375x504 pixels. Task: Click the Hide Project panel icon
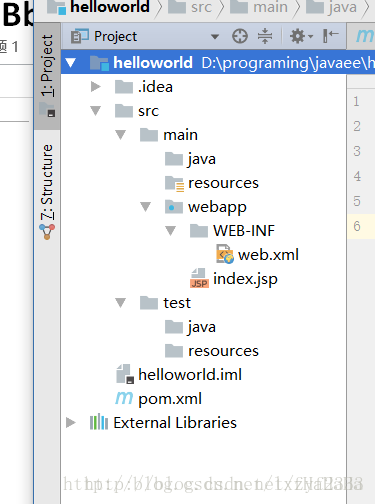click(x=331, y=36)
